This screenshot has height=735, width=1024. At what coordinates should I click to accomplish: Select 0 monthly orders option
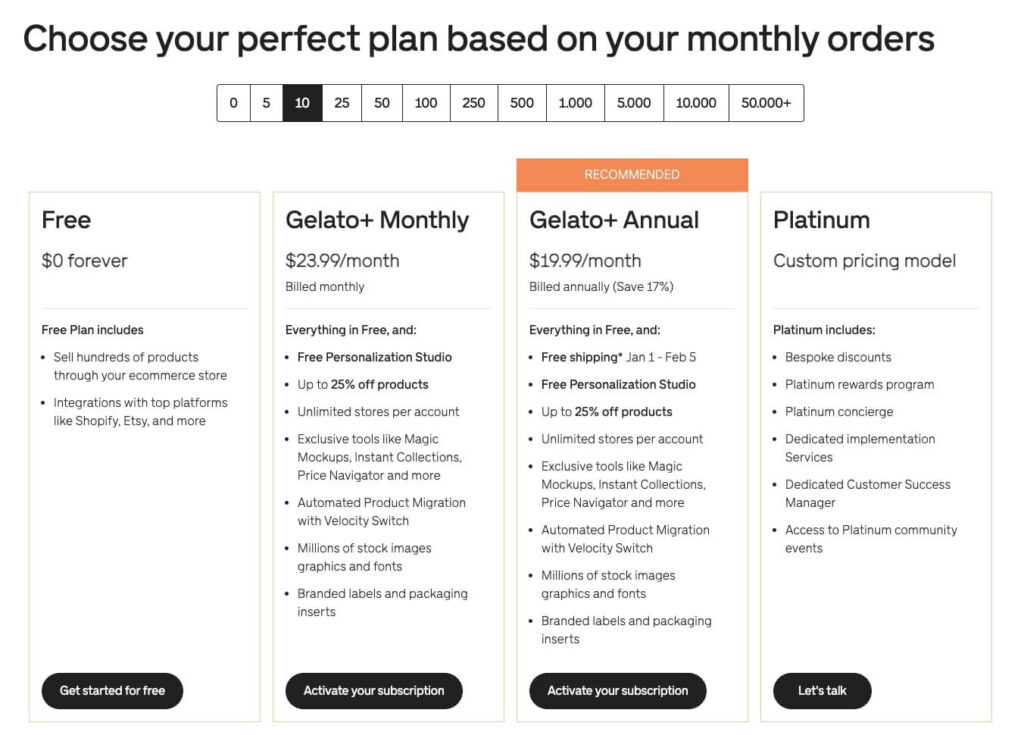233,102
